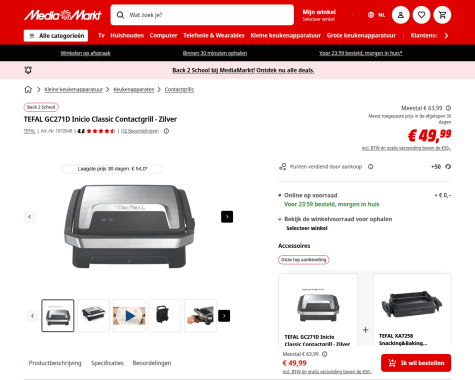Select the Computer category
The width and height of the screenshot is (475, 380).
pyautogui.click(x=163, y=36)
